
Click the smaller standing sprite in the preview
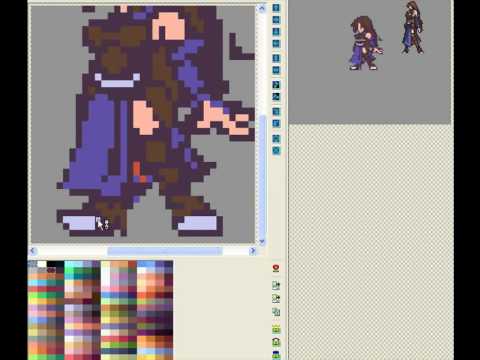click(413, 28)
